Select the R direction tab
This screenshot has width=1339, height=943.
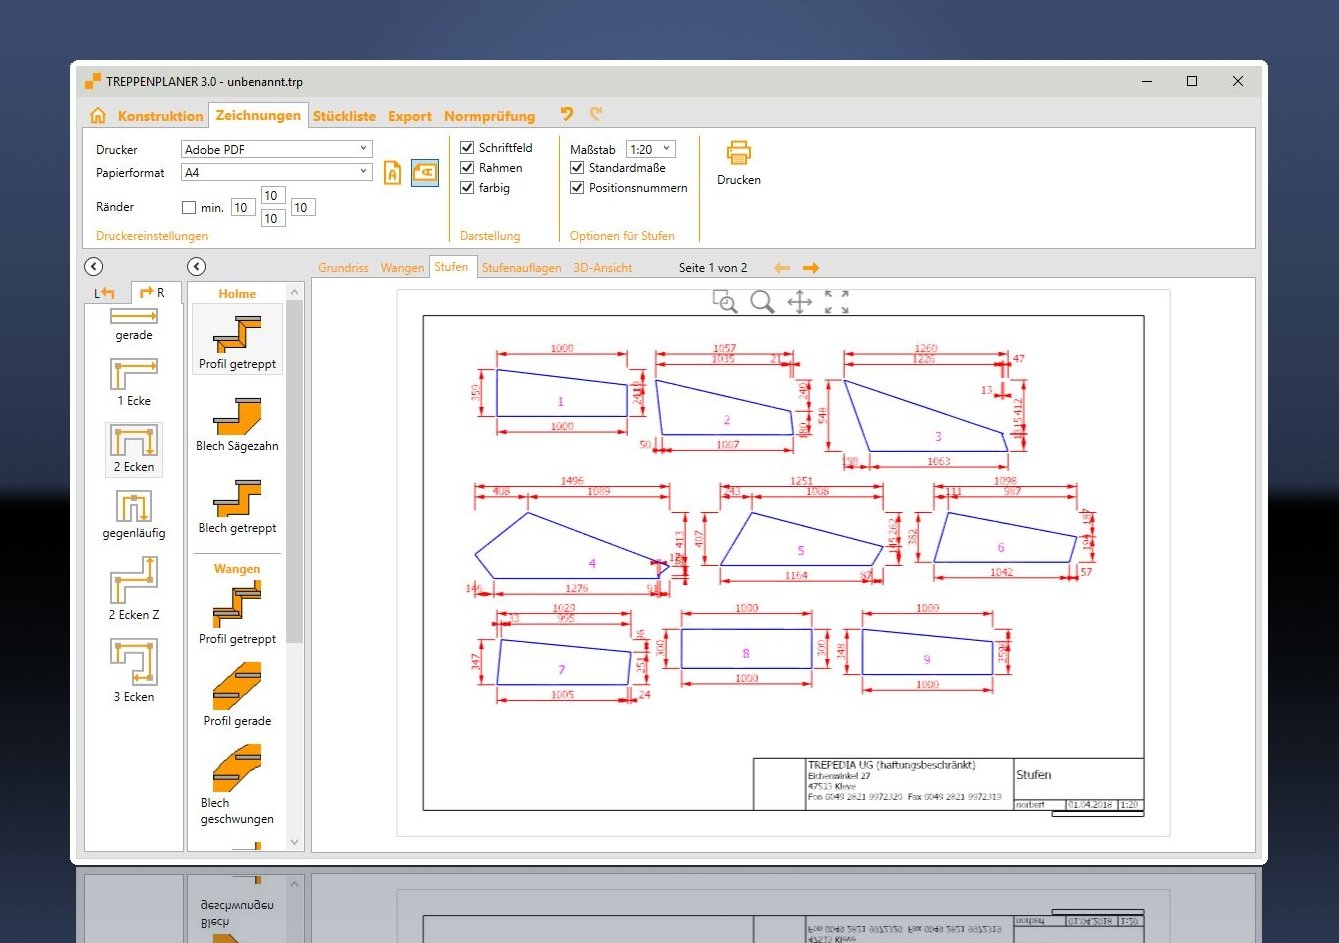tap(155, 292)
